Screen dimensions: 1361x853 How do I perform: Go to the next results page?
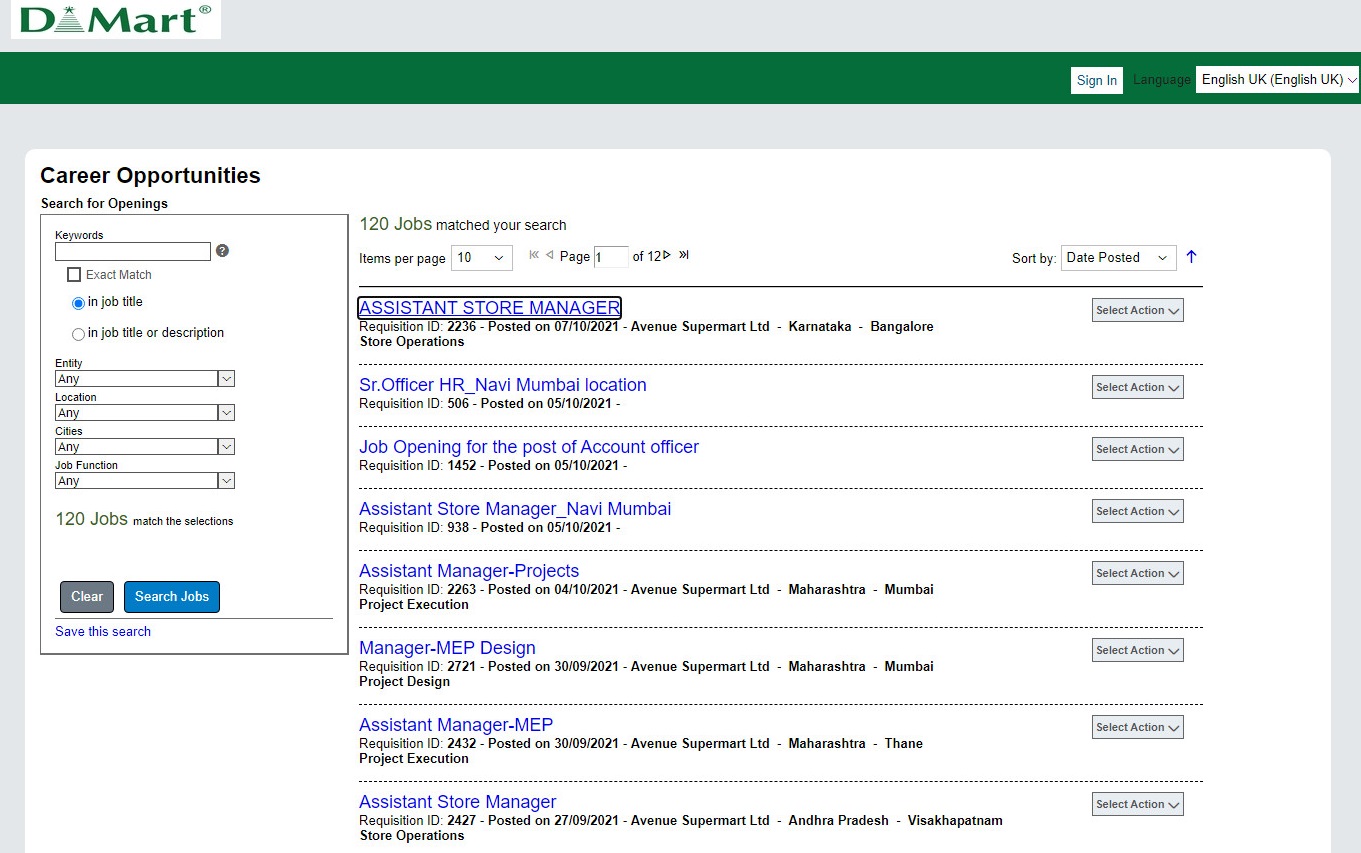coord(667,255)
